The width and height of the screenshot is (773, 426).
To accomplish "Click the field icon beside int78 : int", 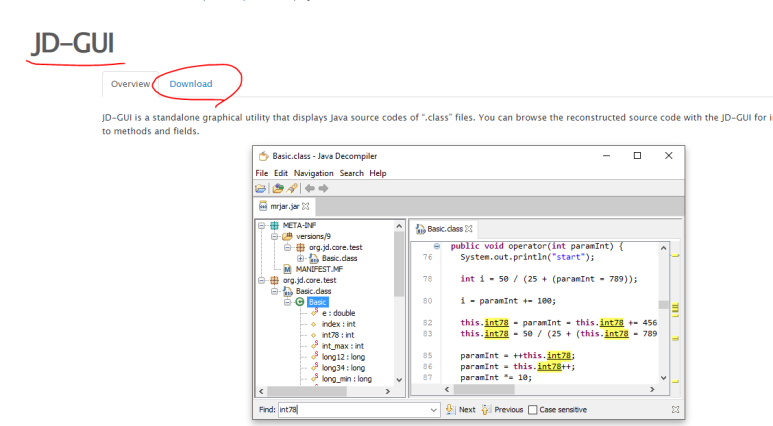I will [x=314, y=335].
